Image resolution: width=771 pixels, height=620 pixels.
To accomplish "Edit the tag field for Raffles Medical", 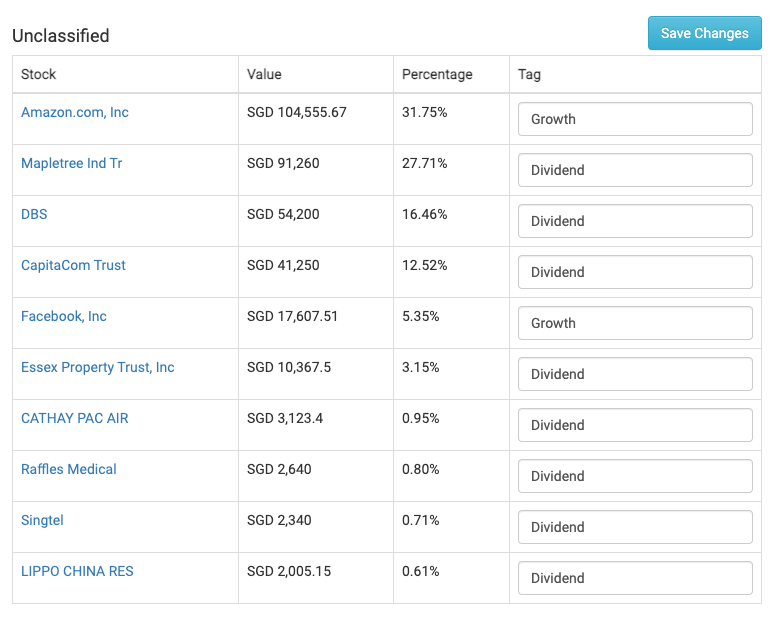I will (635, 476).
